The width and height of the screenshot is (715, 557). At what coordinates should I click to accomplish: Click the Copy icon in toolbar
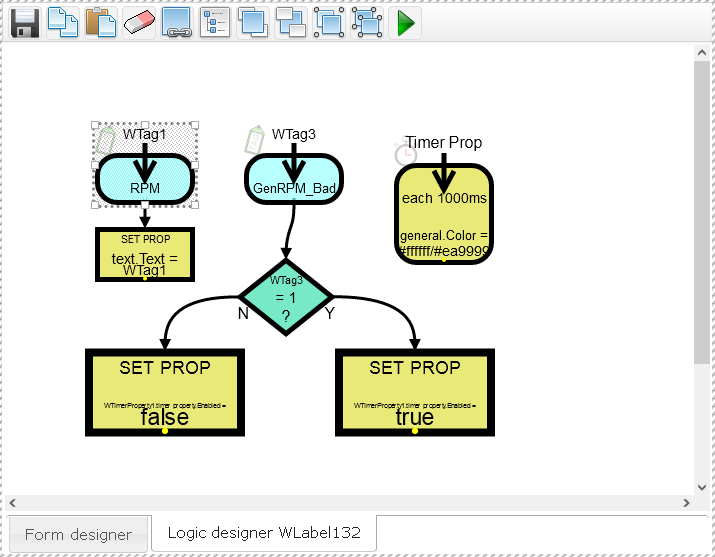pyautogui.click(x=62, y=22)
